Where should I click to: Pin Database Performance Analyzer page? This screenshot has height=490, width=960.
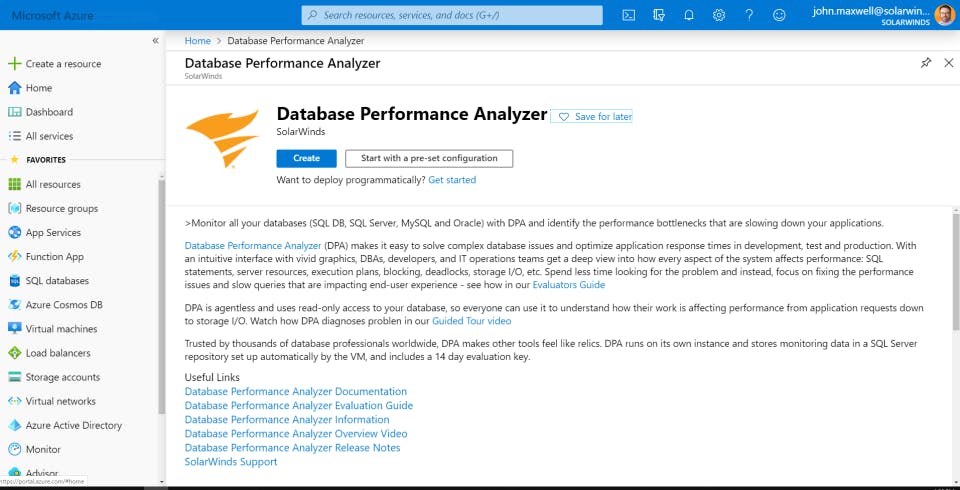click(x=925, y=63)
